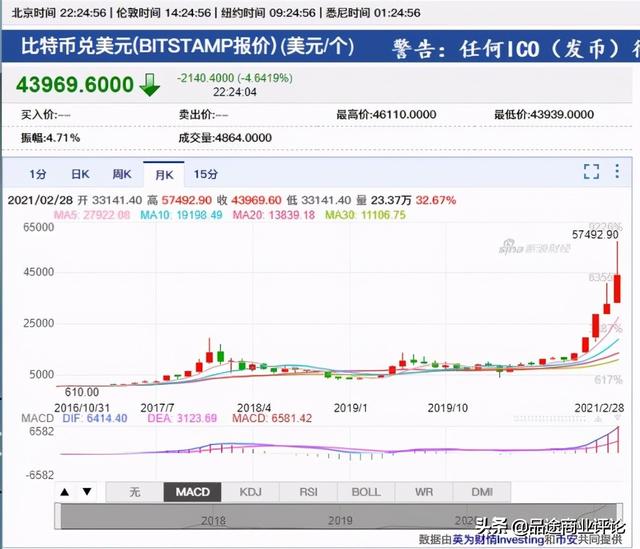Click the 2021/02/28 date in data row
This screenshot has width=640, height=549.
(x=40, y=200)
